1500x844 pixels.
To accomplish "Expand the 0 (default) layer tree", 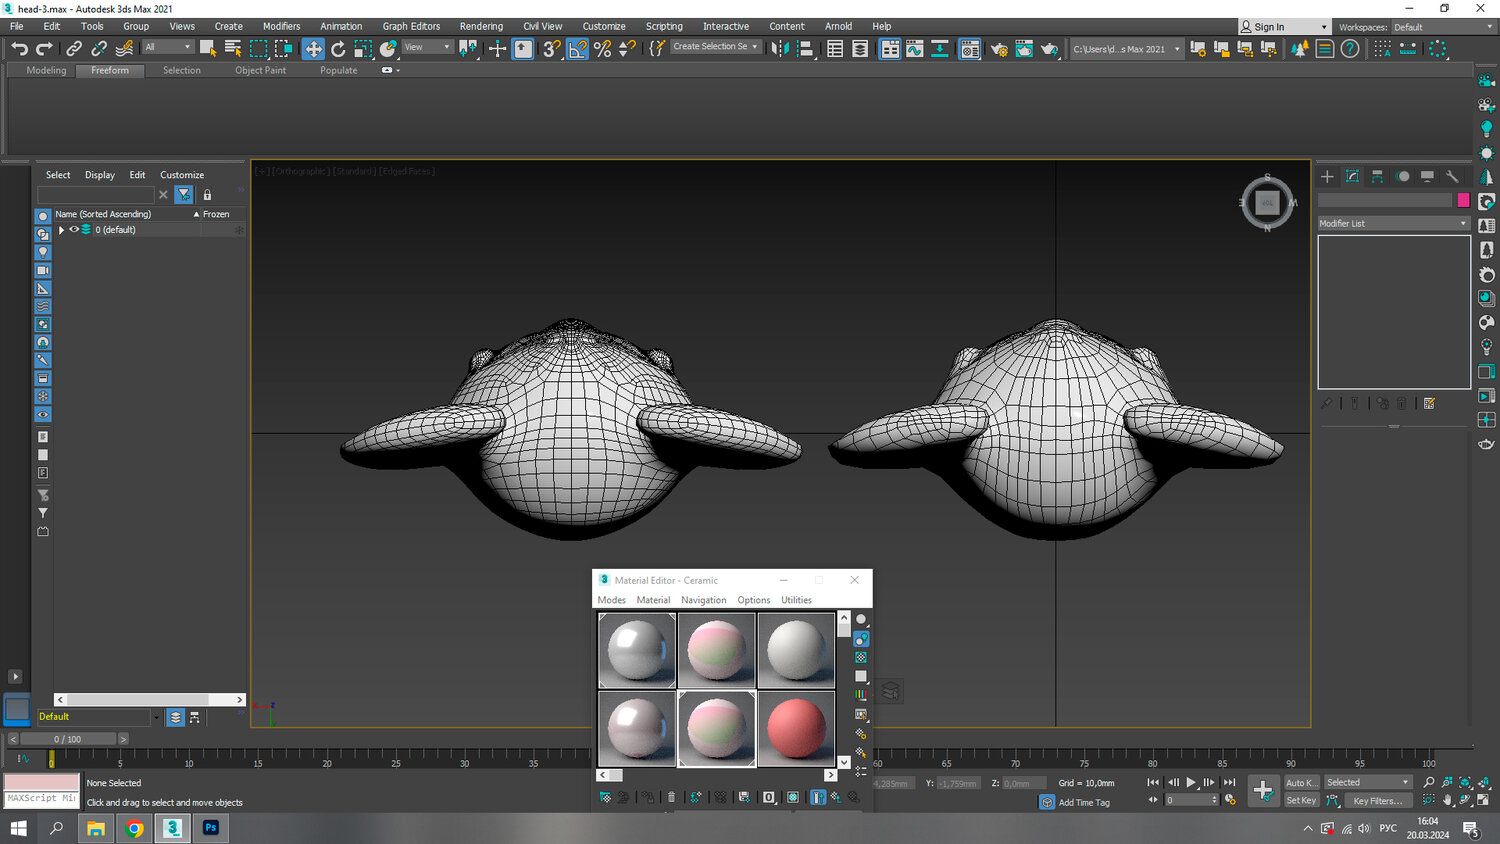I will [61, 230].
